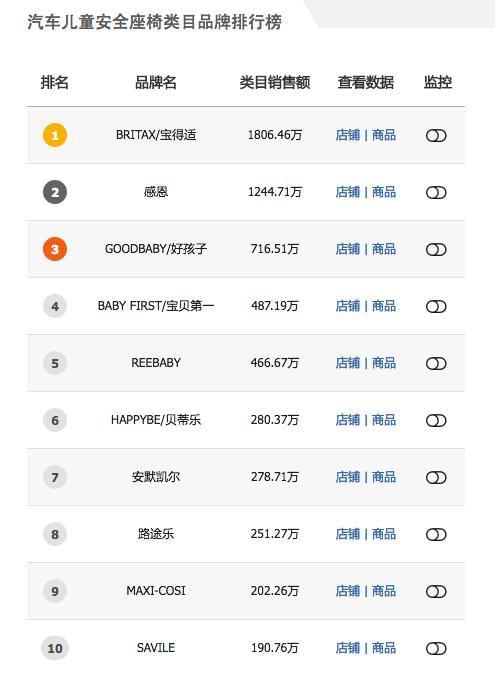The height and width of the screenshot is (674, 495).
Task: Click brand name 安默凯尔
Action: (x=156, y=477)
